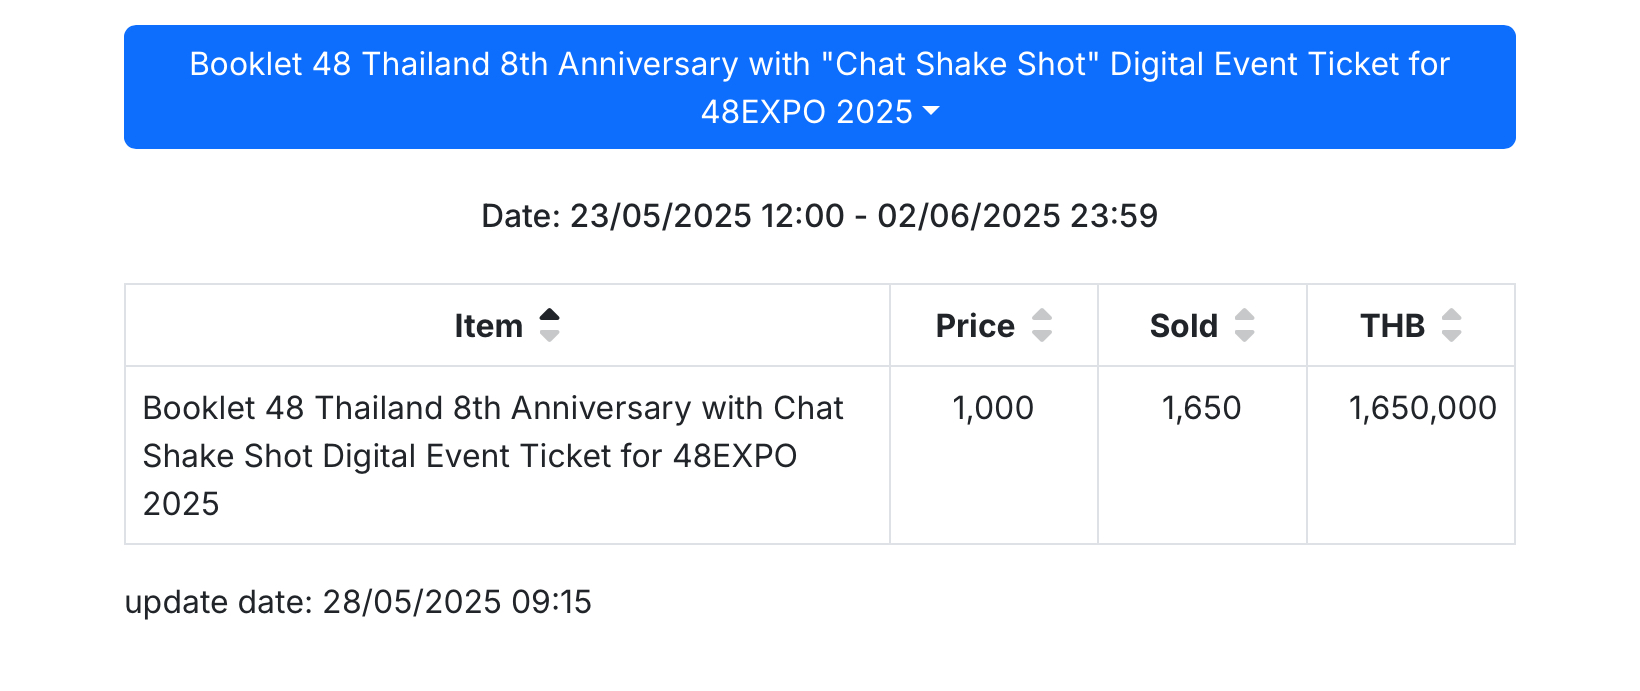Click the sort icon beside THB header

[x=1451, y=325]
